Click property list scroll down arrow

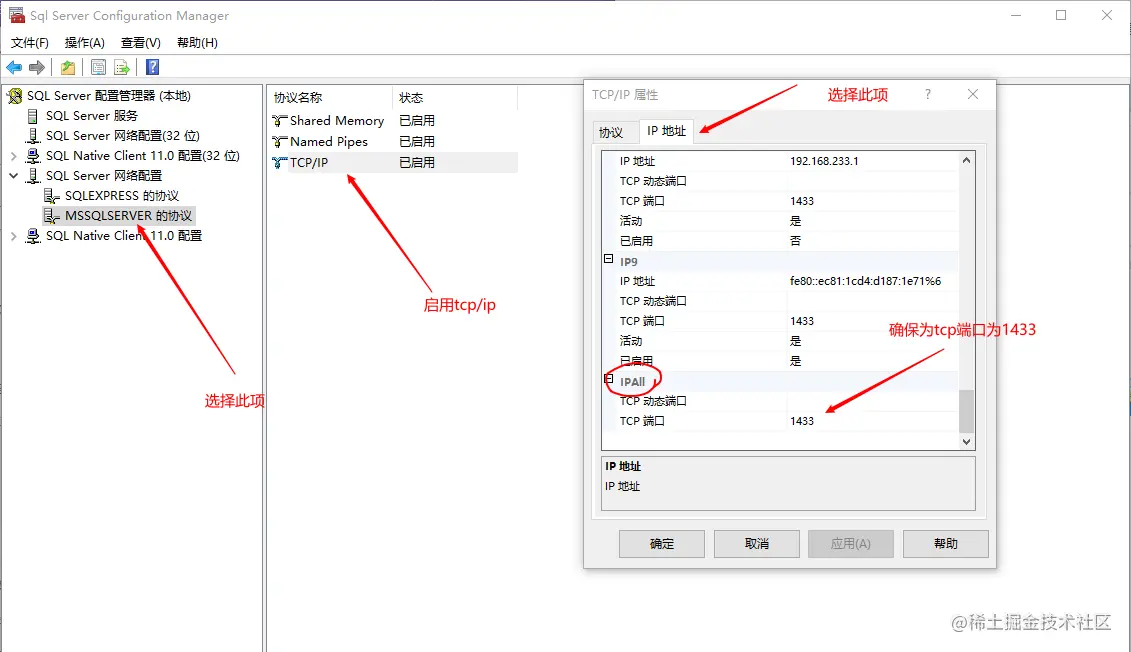[967, 441]
